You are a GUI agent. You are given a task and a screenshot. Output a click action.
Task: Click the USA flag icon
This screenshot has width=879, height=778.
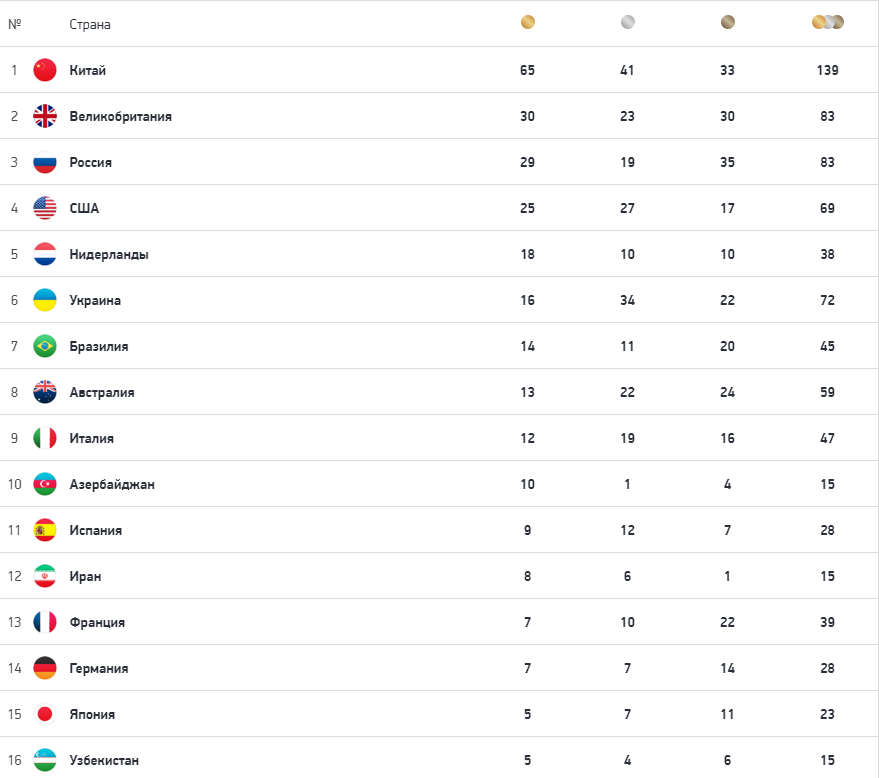coord(45,208)
